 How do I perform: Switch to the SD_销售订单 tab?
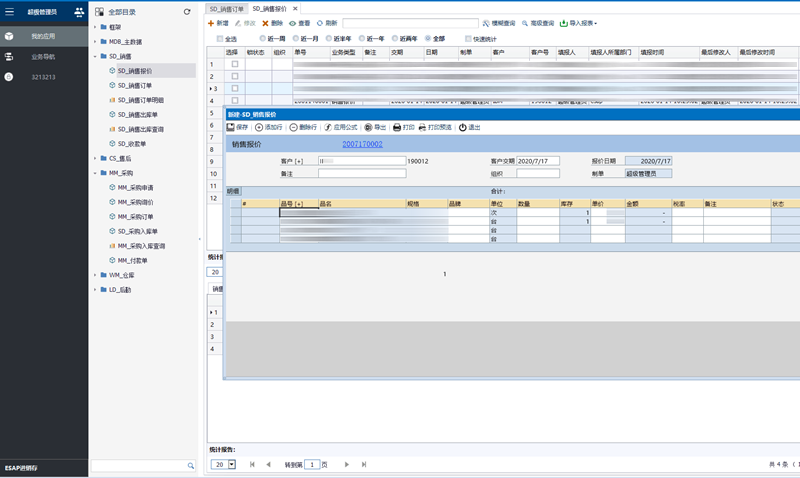227,9
